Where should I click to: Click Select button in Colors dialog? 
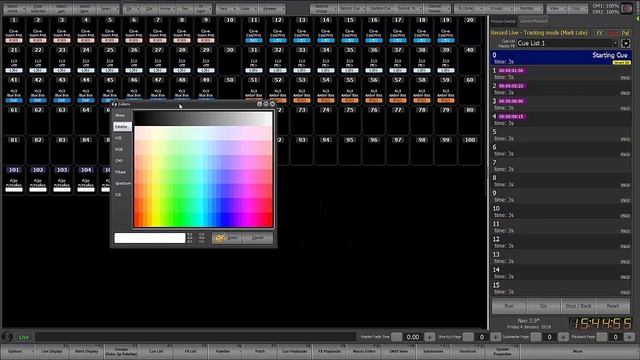coord(227,238)
